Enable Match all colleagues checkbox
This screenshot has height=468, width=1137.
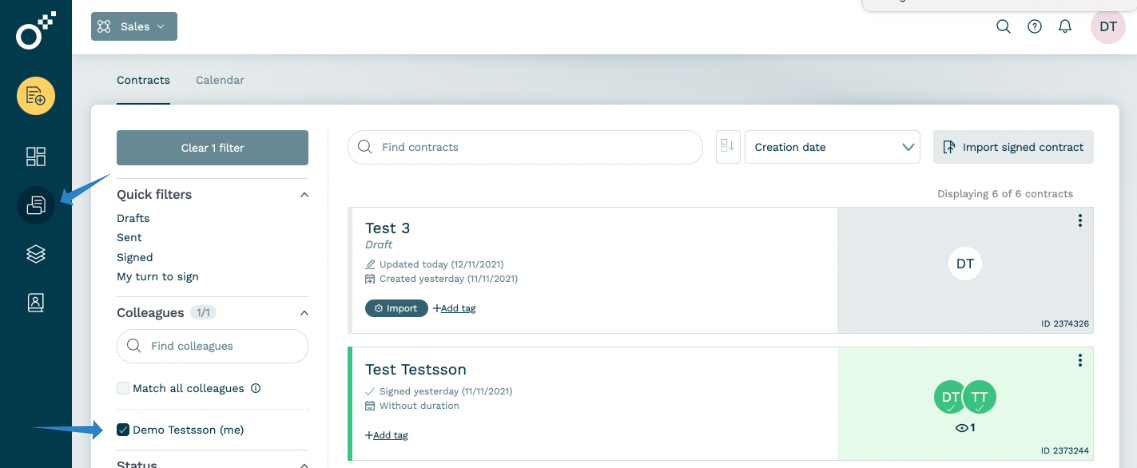coord(123,388)
